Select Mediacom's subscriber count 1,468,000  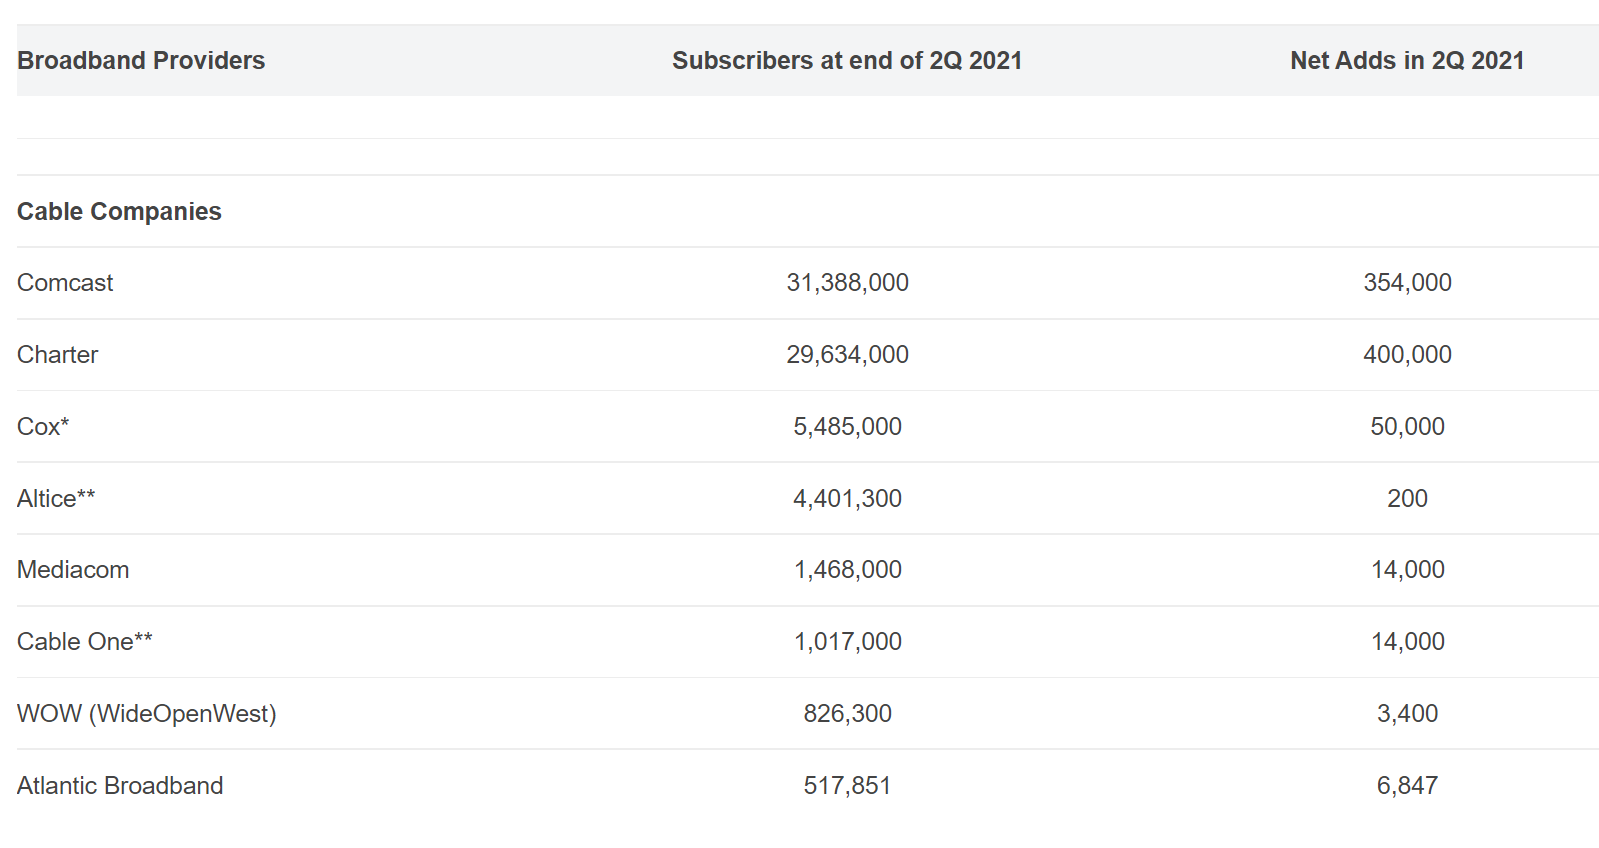(x=847, y=570)
